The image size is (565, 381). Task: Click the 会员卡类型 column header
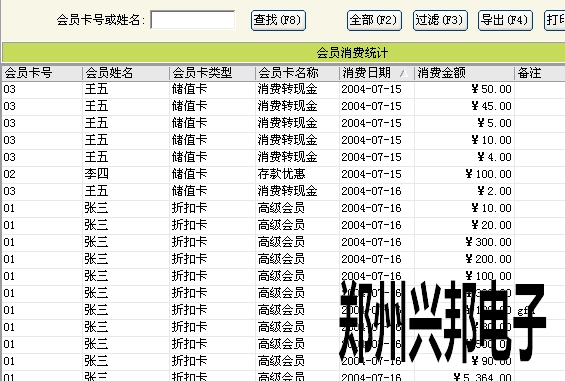click(212, 73)
